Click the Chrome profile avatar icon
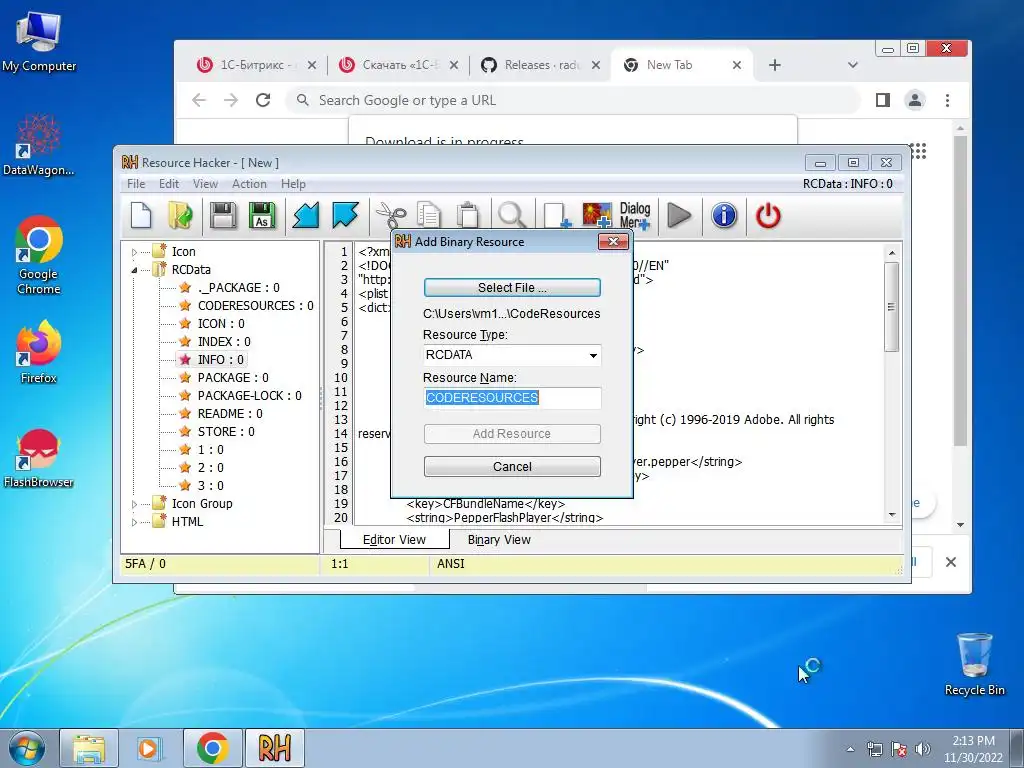1024x768 pixels. 915,100
